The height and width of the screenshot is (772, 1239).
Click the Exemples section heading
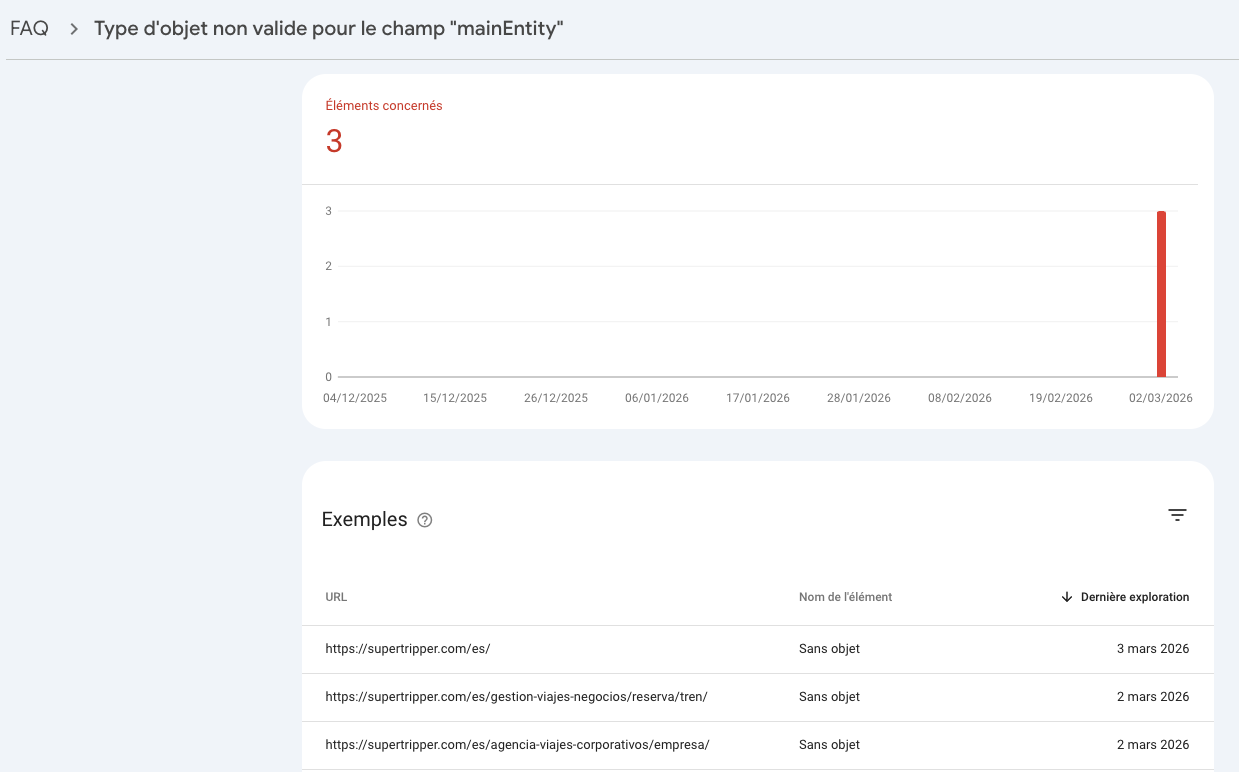pyautogui.click(x=364, y=520)
